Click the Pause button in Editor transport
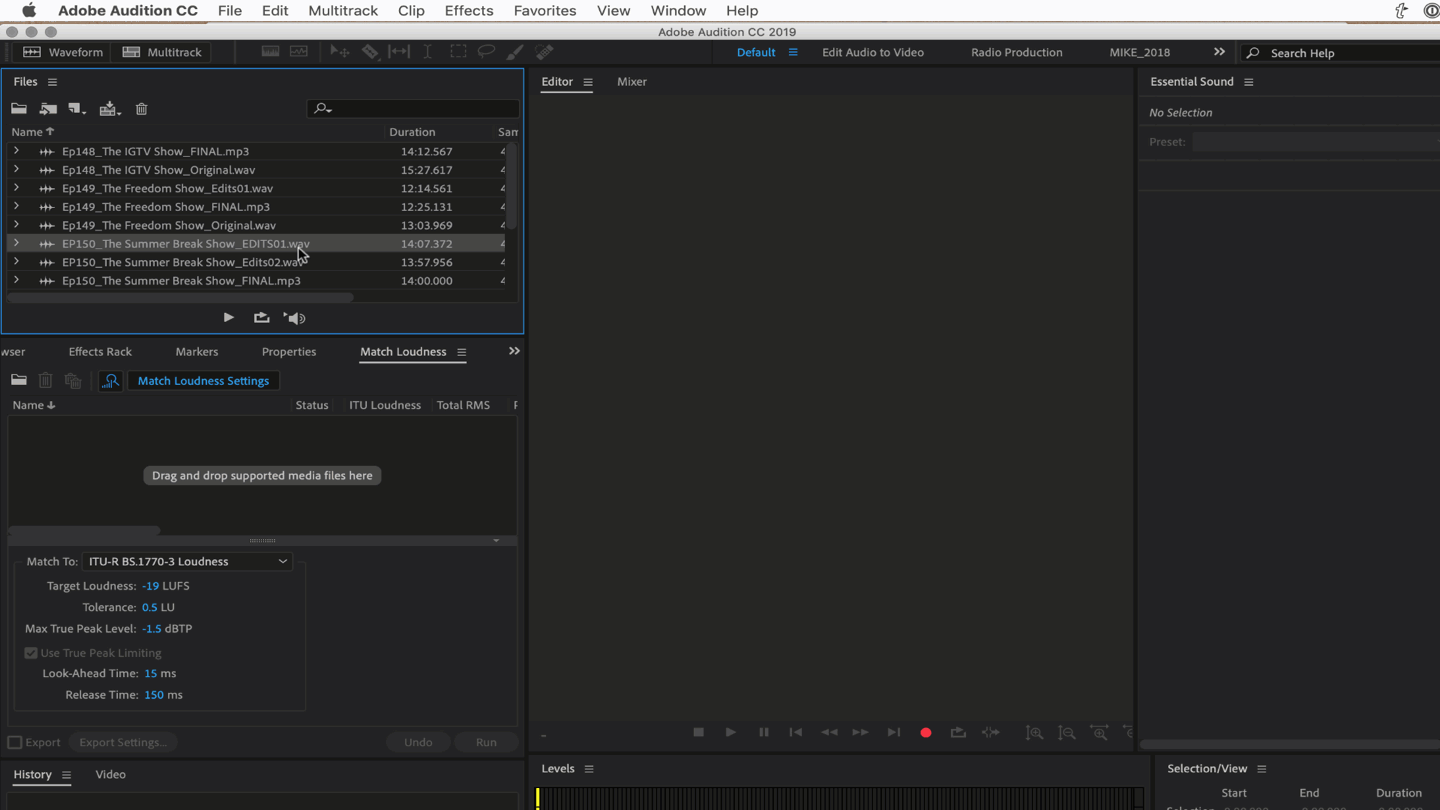 pos(764,733)
